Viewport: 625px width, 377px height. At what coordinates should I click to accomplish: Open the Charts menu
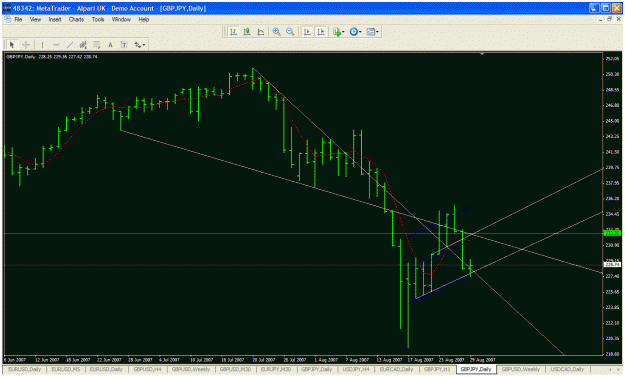coord(76,19)
